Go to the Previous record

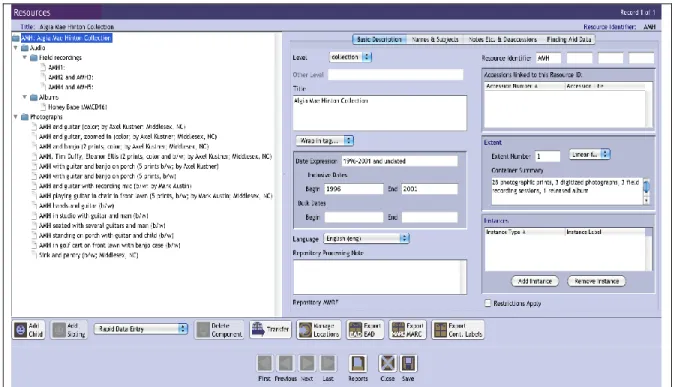coord(286,363)
